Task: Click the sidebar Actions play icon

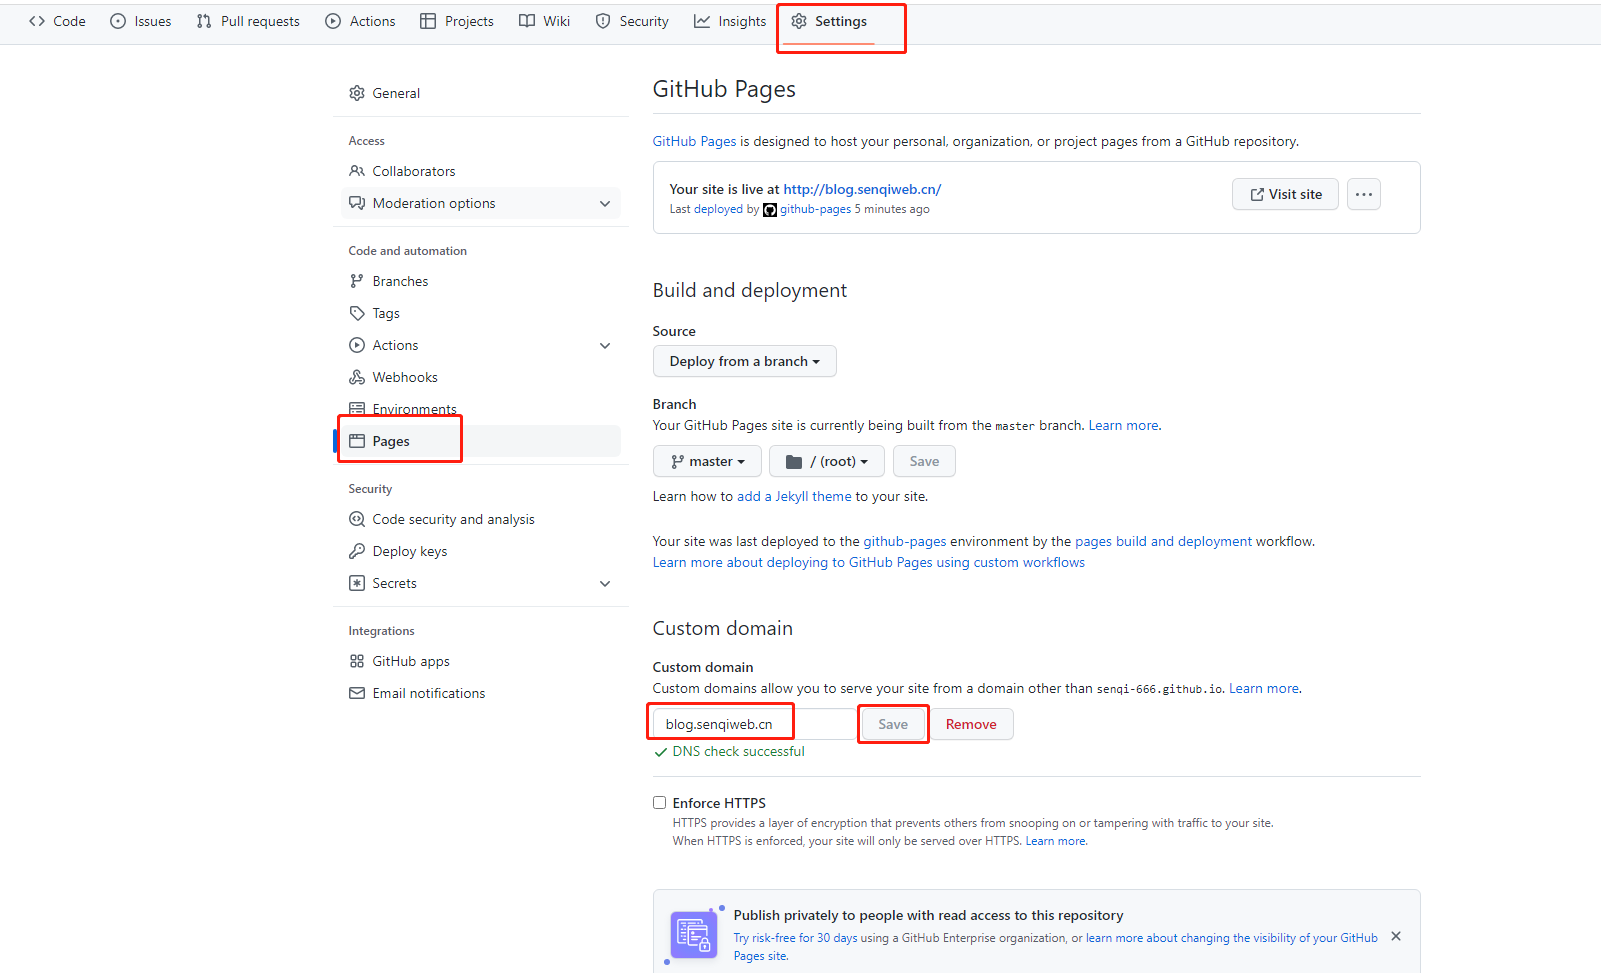Action: pos(357,345)
